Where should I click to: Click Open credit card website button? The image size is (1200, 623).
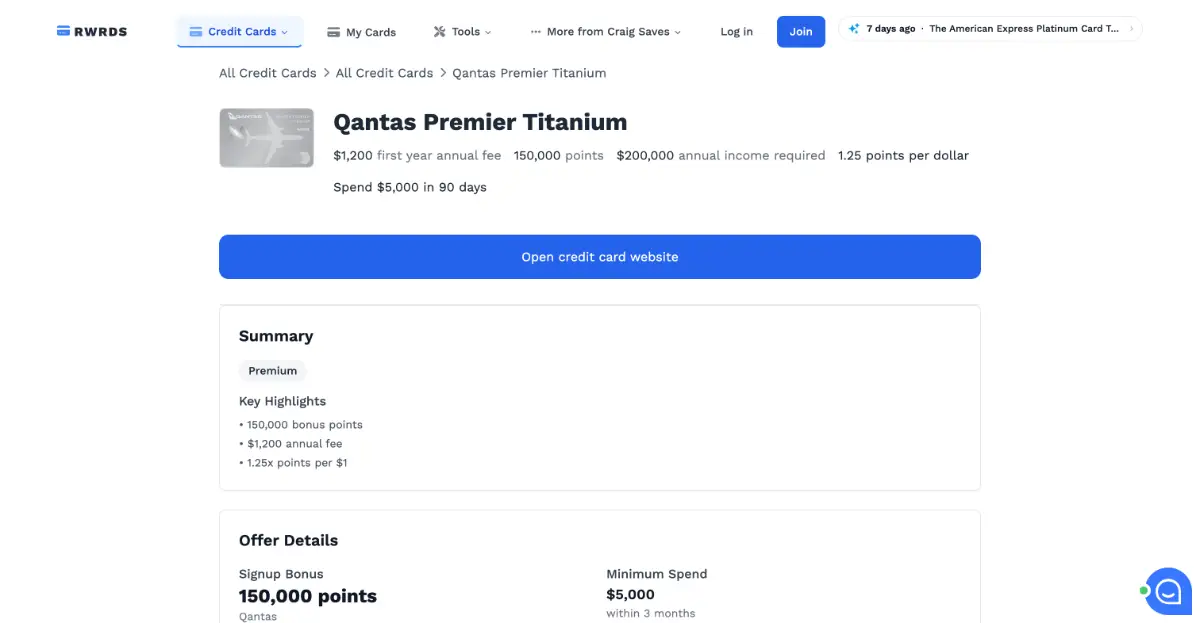coord(599,257)
